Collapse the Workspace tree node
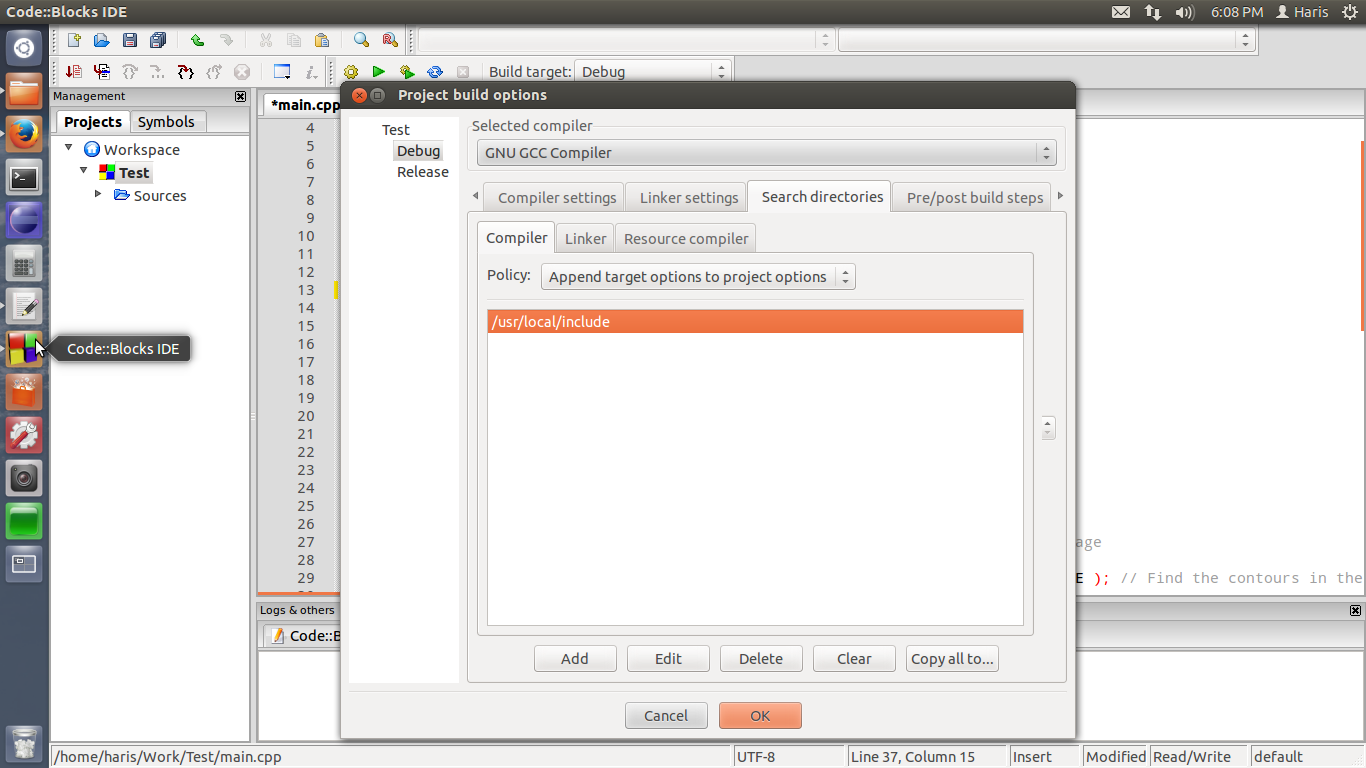The image size is (1366, 768). [x=69, y=148]
